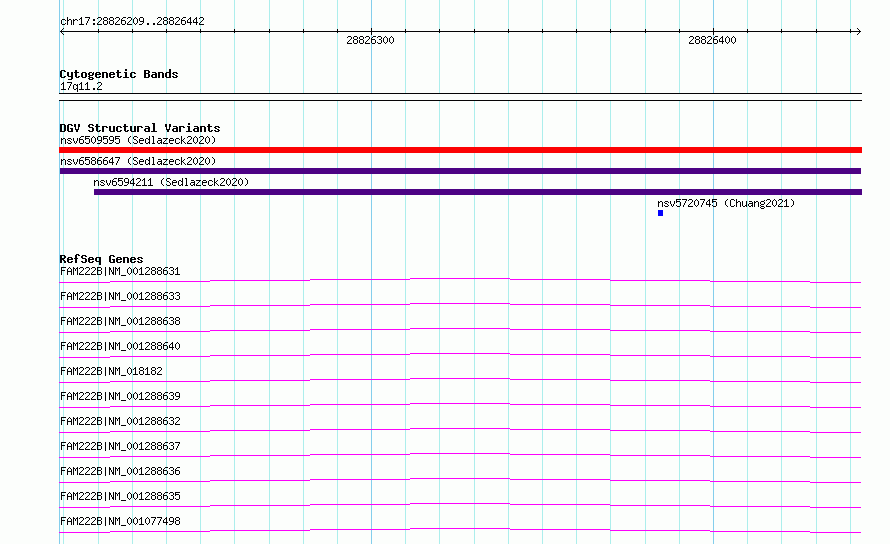
Task: Select transcript FAM222B|NM_001288640
Action: [120, 346]
